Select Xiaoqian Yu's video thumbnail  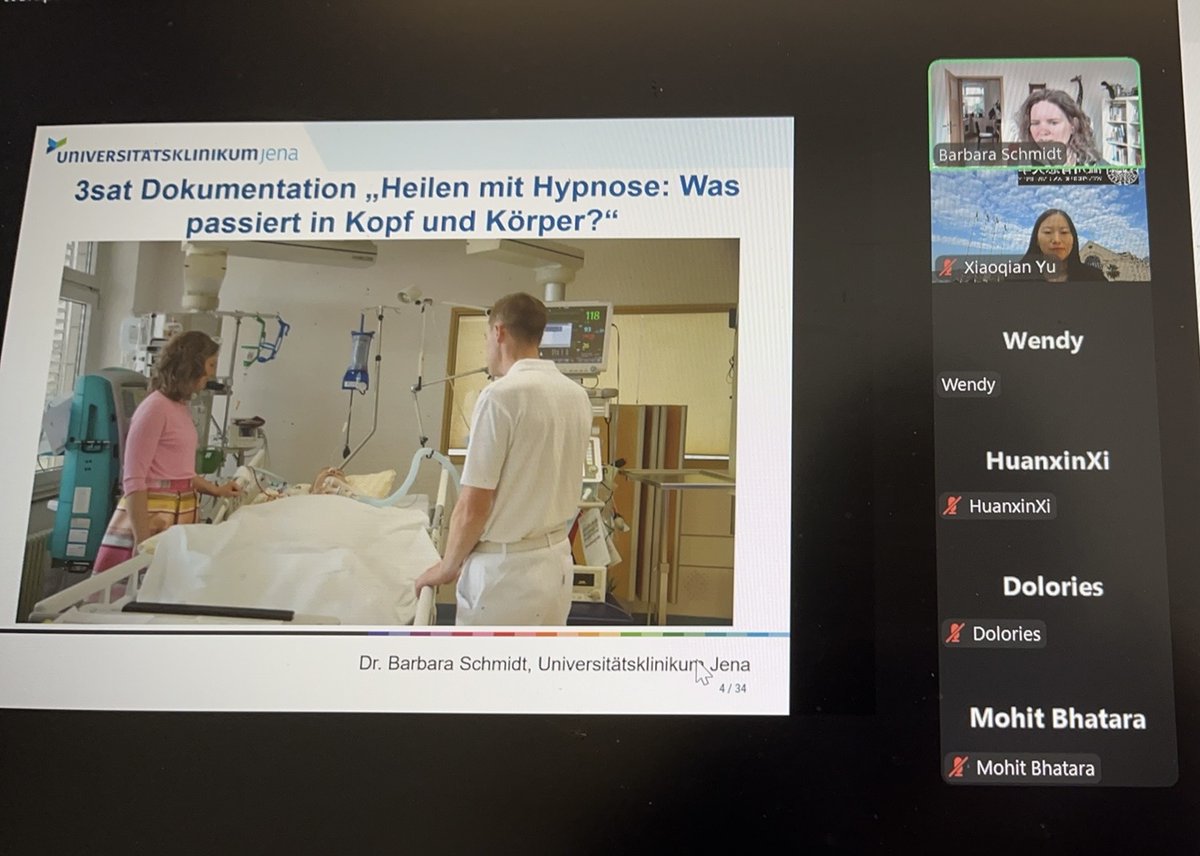[1040, 227]
